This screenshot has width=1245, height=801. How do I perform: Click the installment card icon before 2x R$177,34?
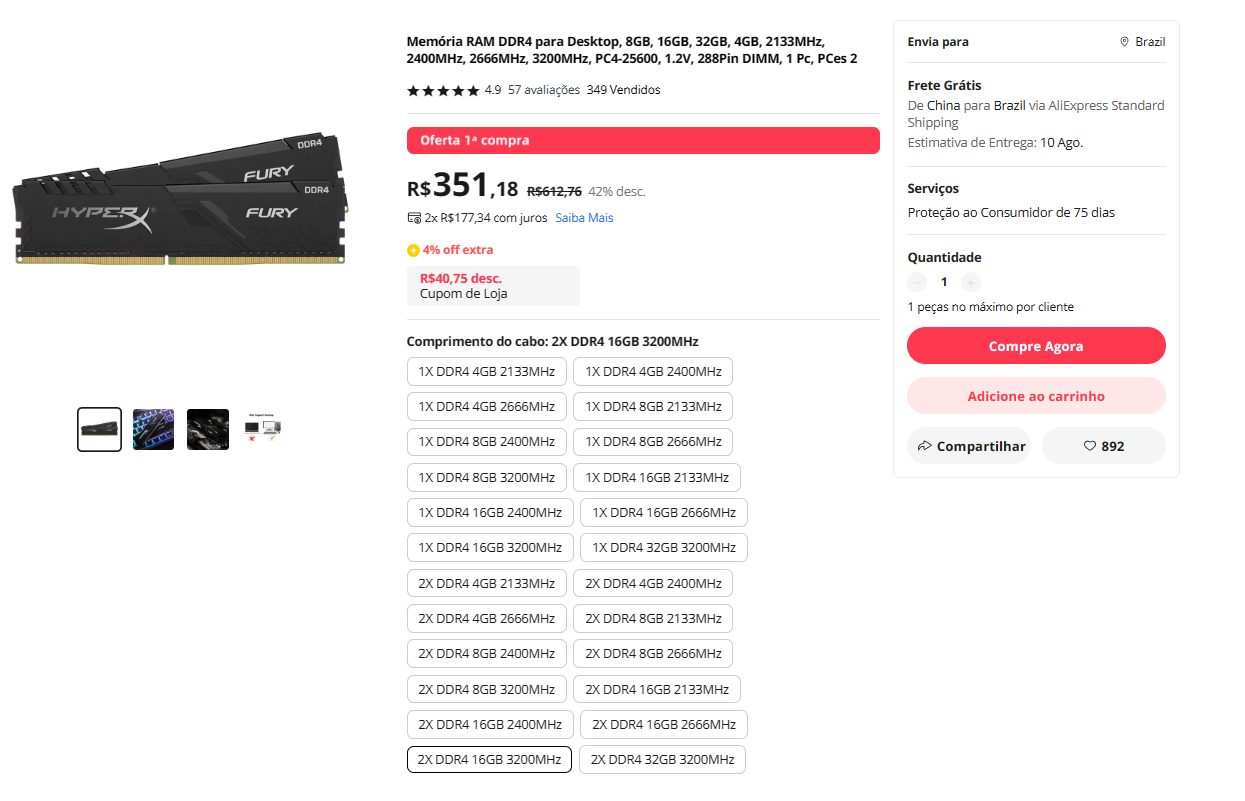414,218
